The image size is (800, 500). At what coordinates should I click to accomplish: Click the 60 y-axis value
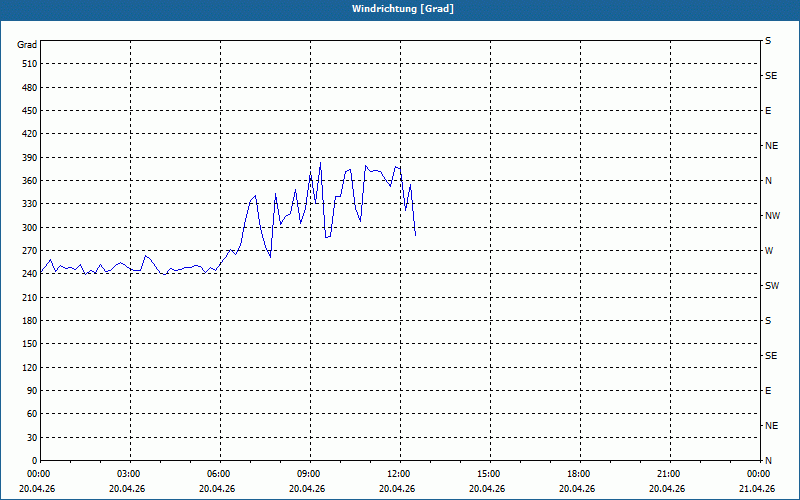click(x=32, y=414)
